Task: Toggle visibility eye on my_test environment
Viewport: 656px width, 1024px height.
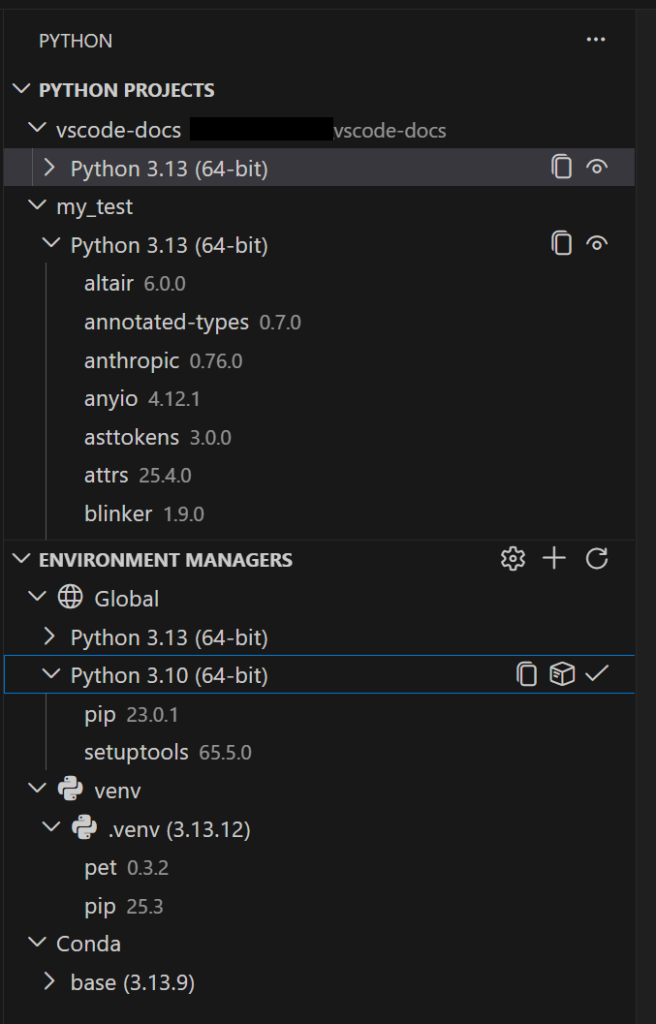Action: [x=596, y=245]
